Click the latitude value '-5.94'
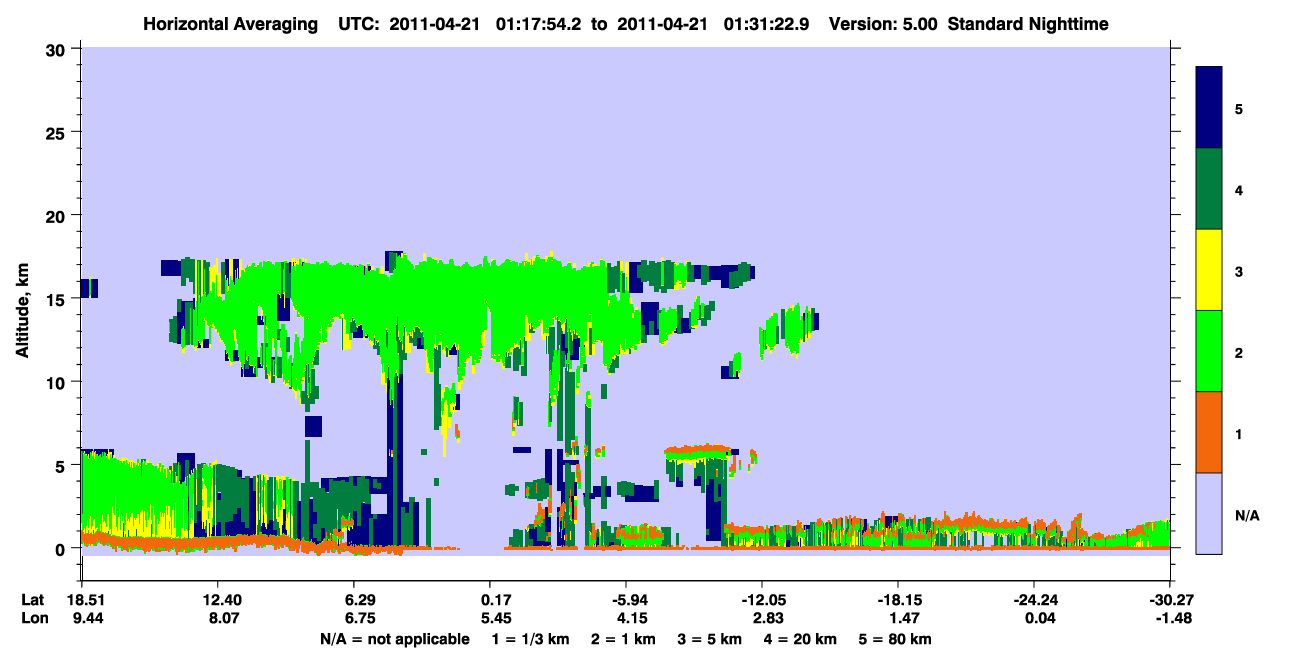The width and height of the screenshot is (1300, 667). pos(625,600)
